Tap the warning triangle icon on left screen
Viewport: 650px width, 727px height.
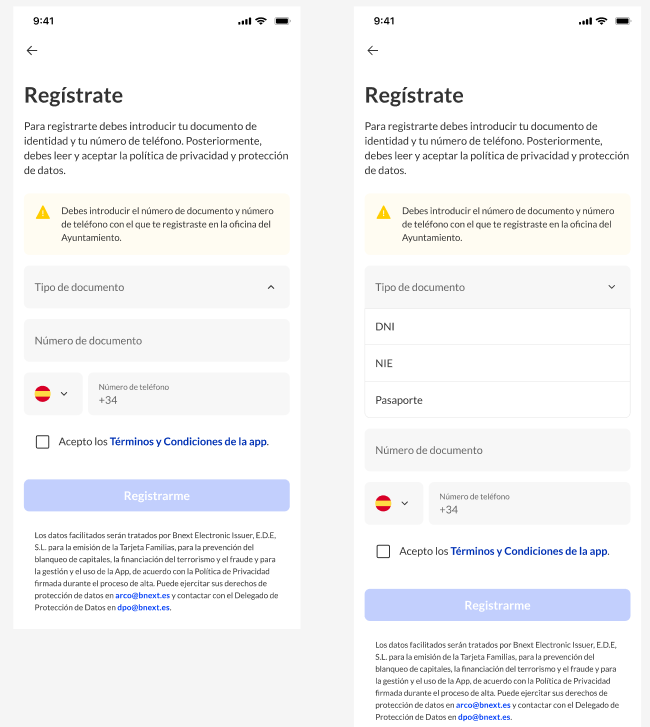coord(43,212)
